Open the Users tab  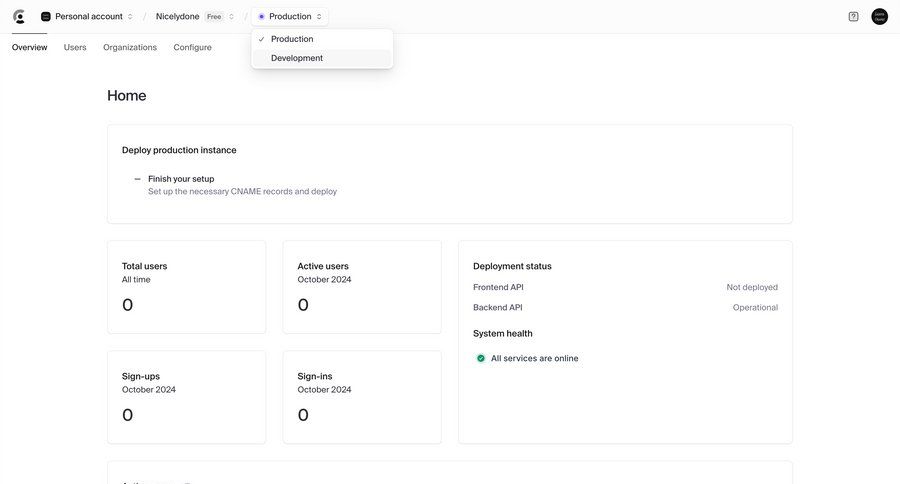tap(75, 47)
